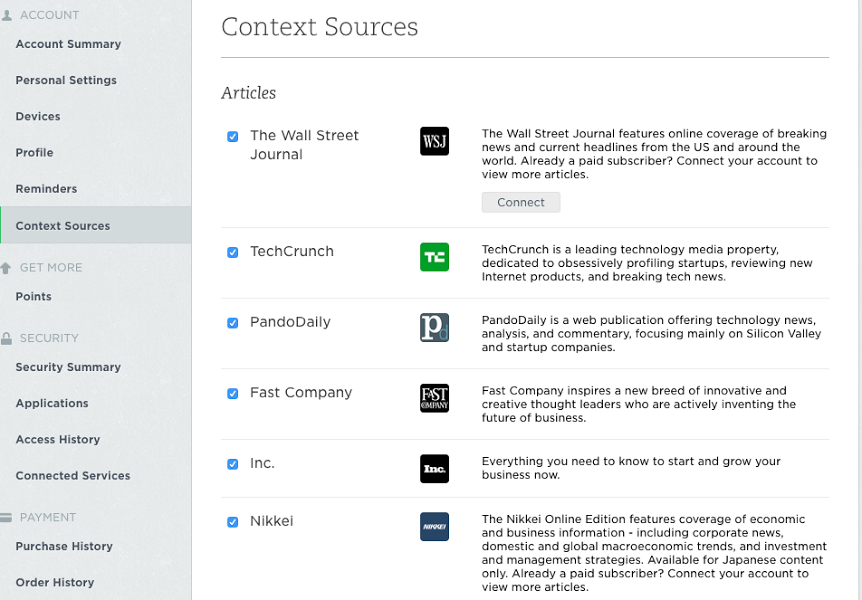
Task: Click the green TechCrunch logo icon
Action: click(434, 257)
